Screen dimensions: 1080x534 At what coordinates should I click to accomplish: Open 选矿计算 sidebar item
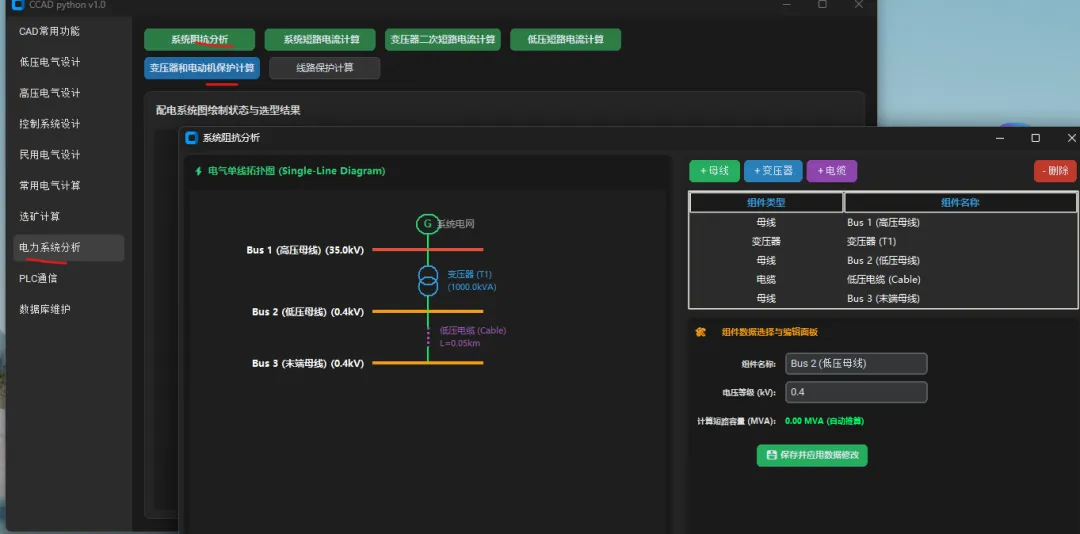[x=40, y=216]
